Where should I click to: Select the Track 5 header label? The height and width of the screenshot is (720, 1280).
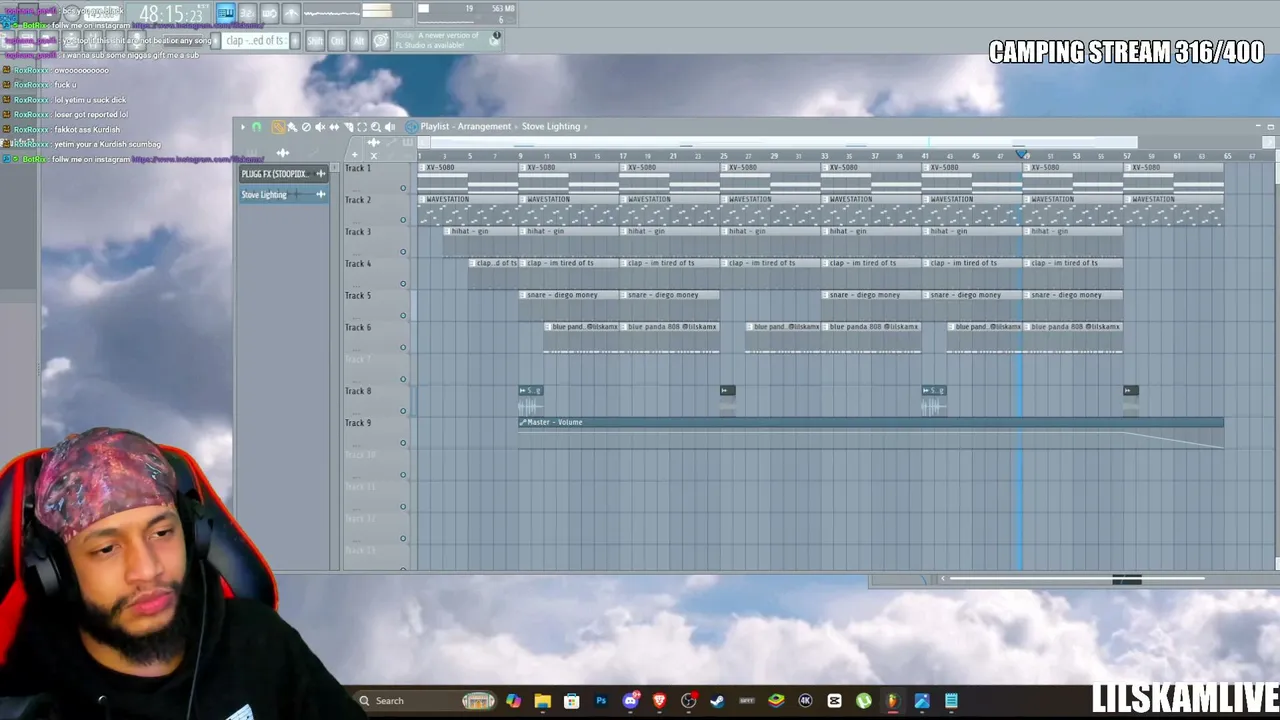tap(358, 296)
